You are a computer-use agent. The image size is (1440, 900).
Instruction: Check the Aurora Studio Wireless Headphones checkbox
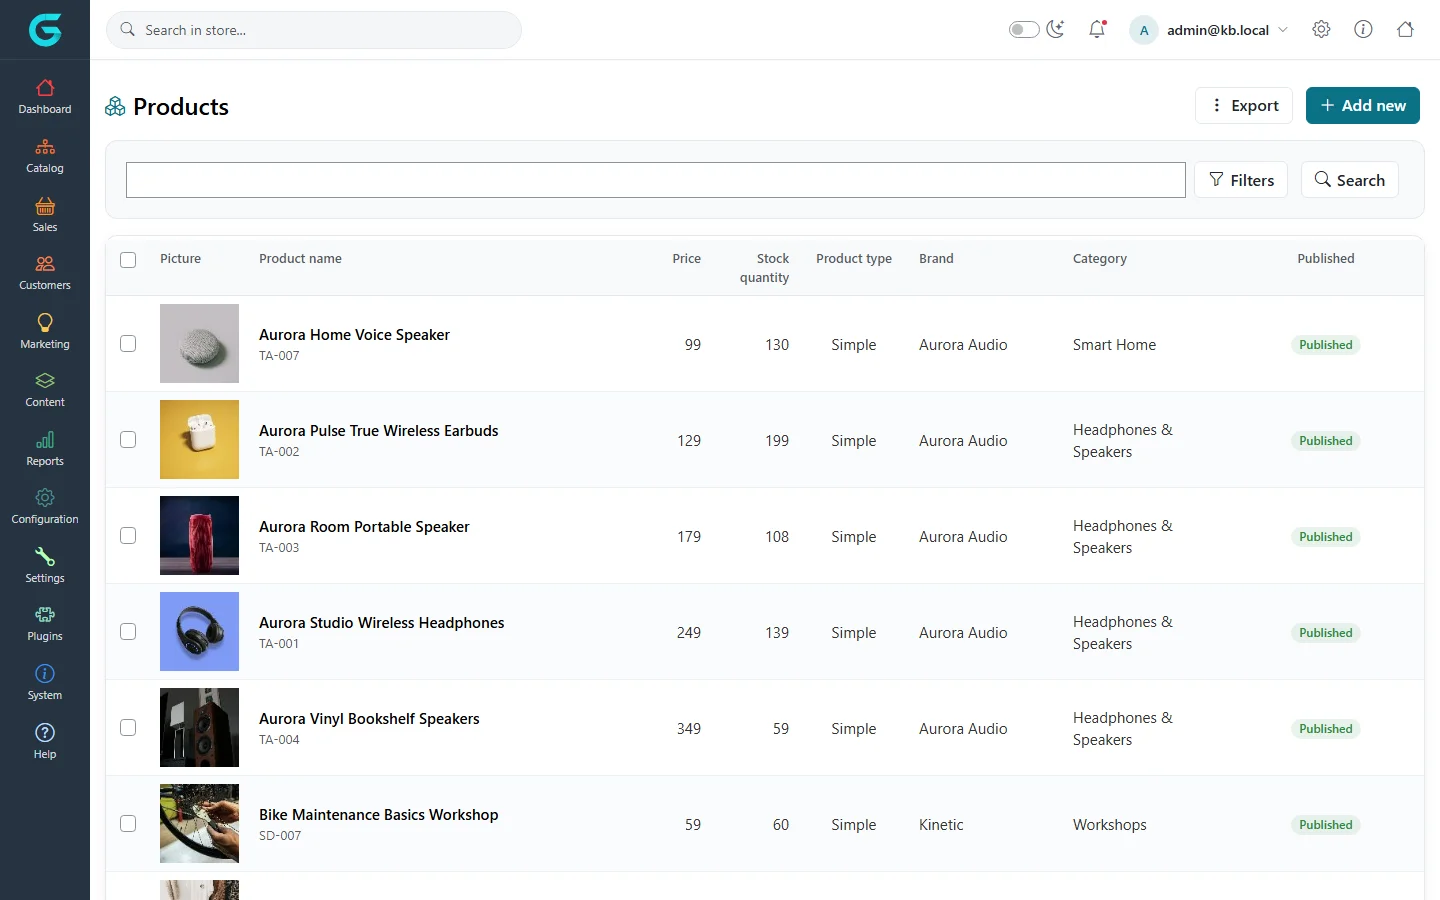pyautogui.click(x=128, y=632)
